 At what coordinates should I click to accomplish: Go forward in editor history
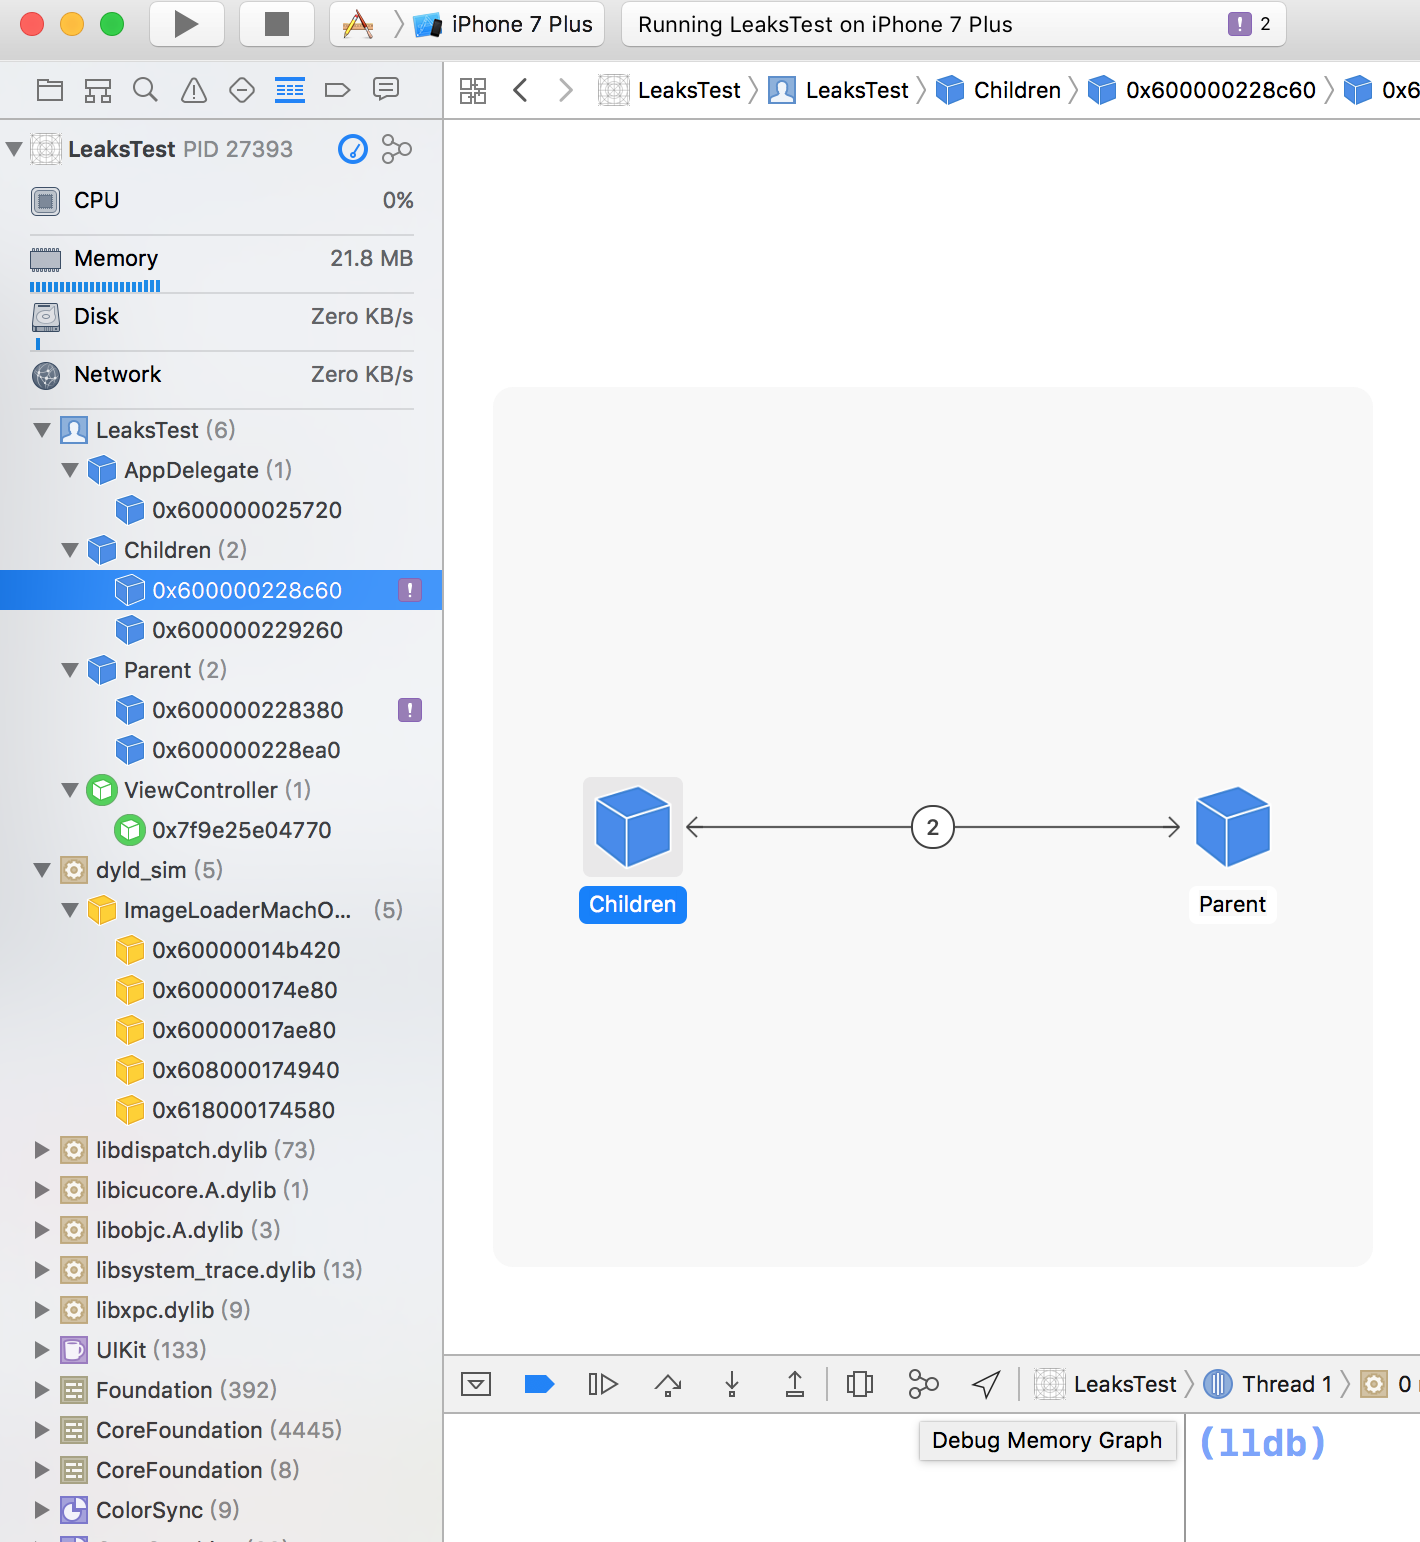566,91
